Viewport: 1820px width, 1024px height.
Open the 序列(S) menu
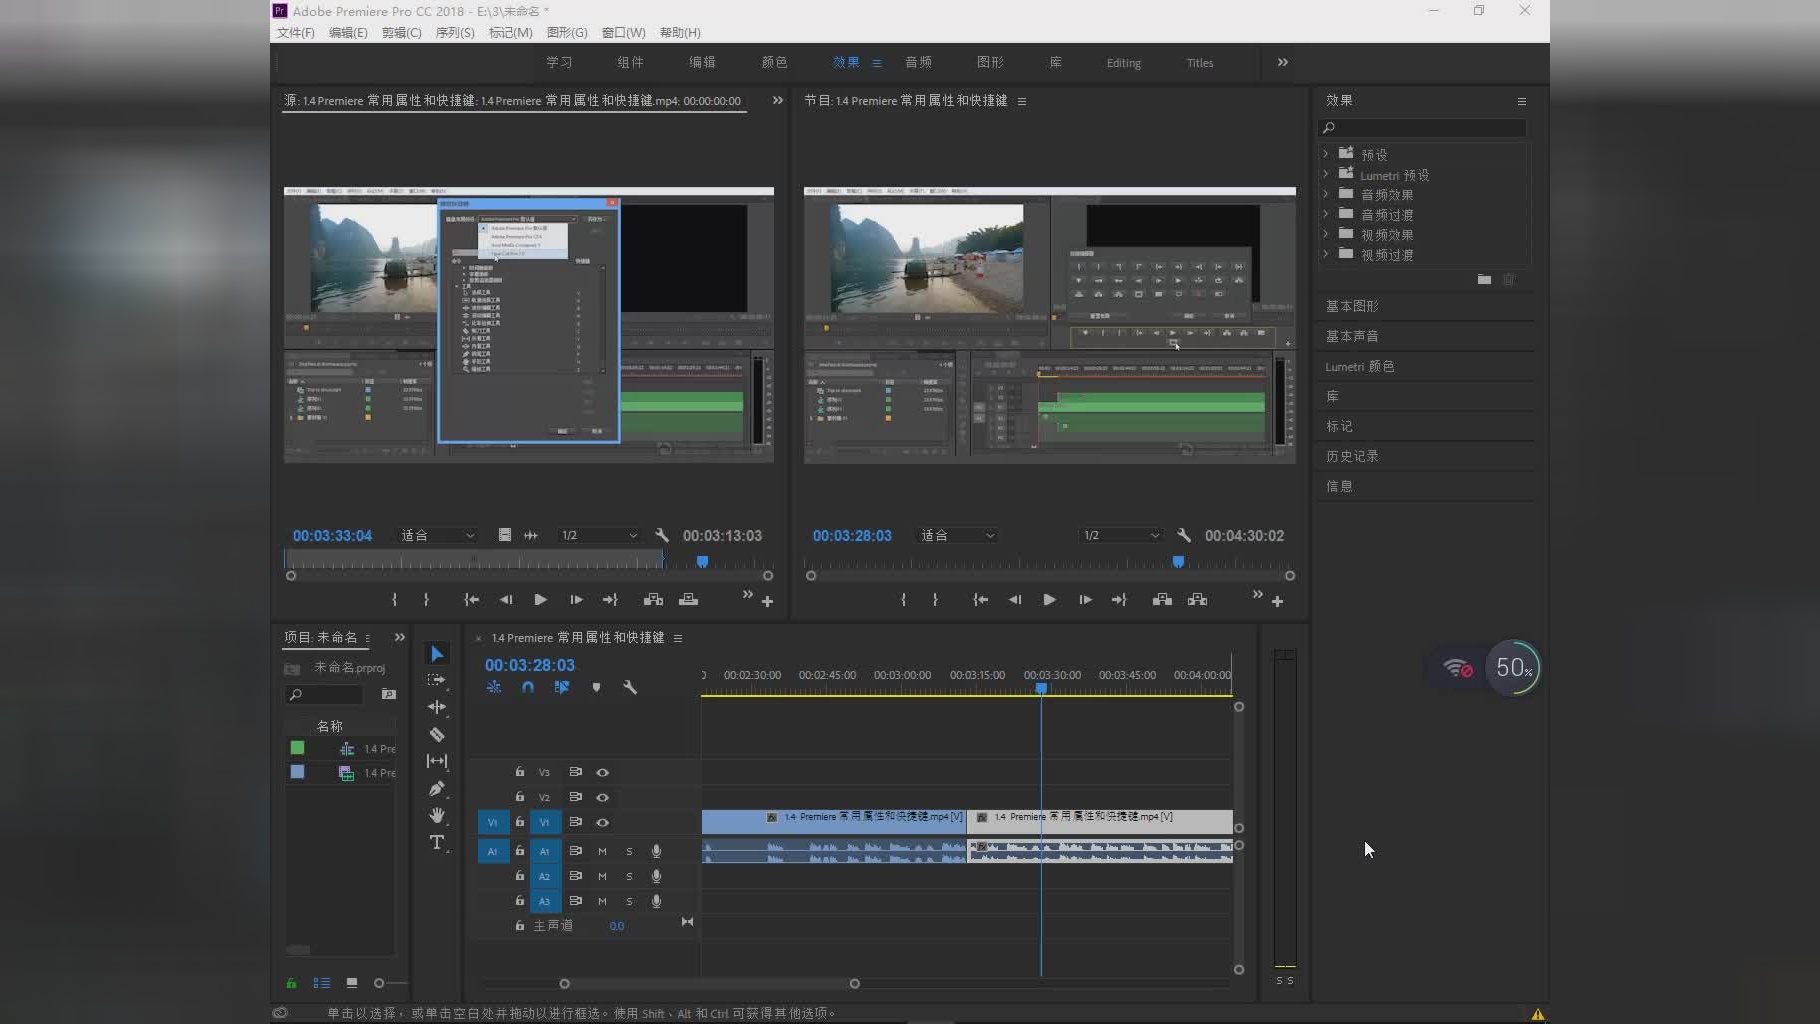click(x=455, y=33)
